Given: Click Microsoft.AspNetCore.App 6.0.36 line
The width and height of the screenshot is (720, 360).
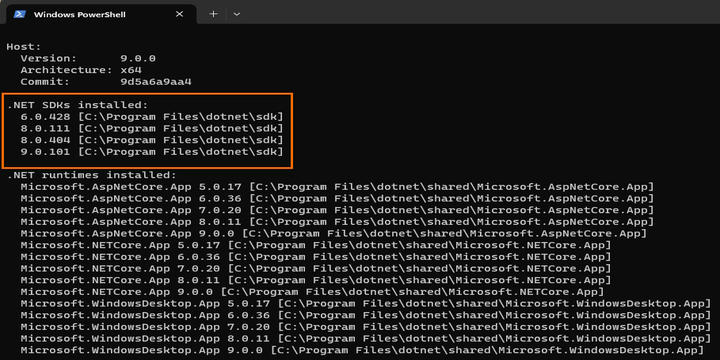Looking at the screenshot, I should [337, 199].
